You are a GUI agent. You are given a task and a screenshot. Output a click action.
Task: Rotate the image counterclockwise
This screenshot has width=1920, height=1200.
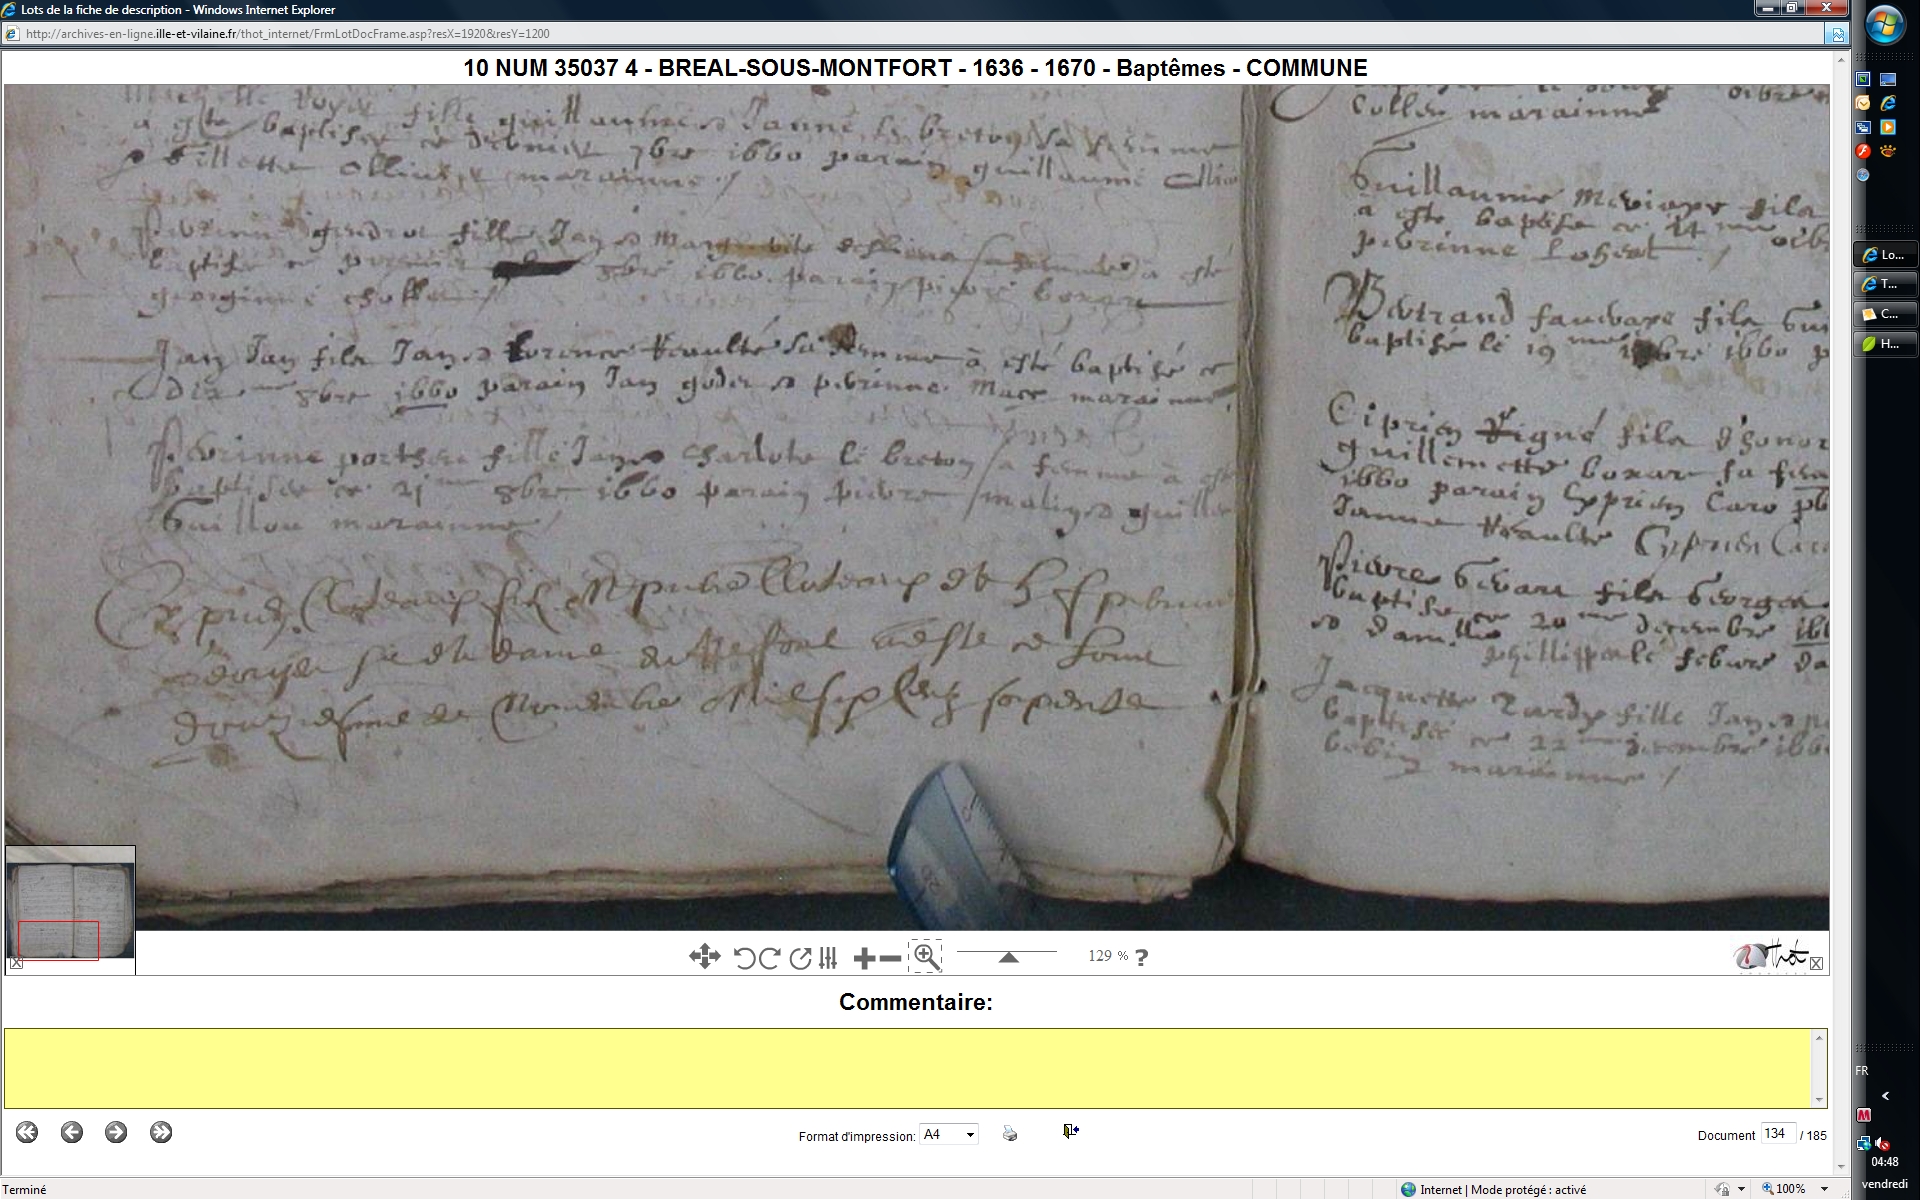(x=744, y=958)
